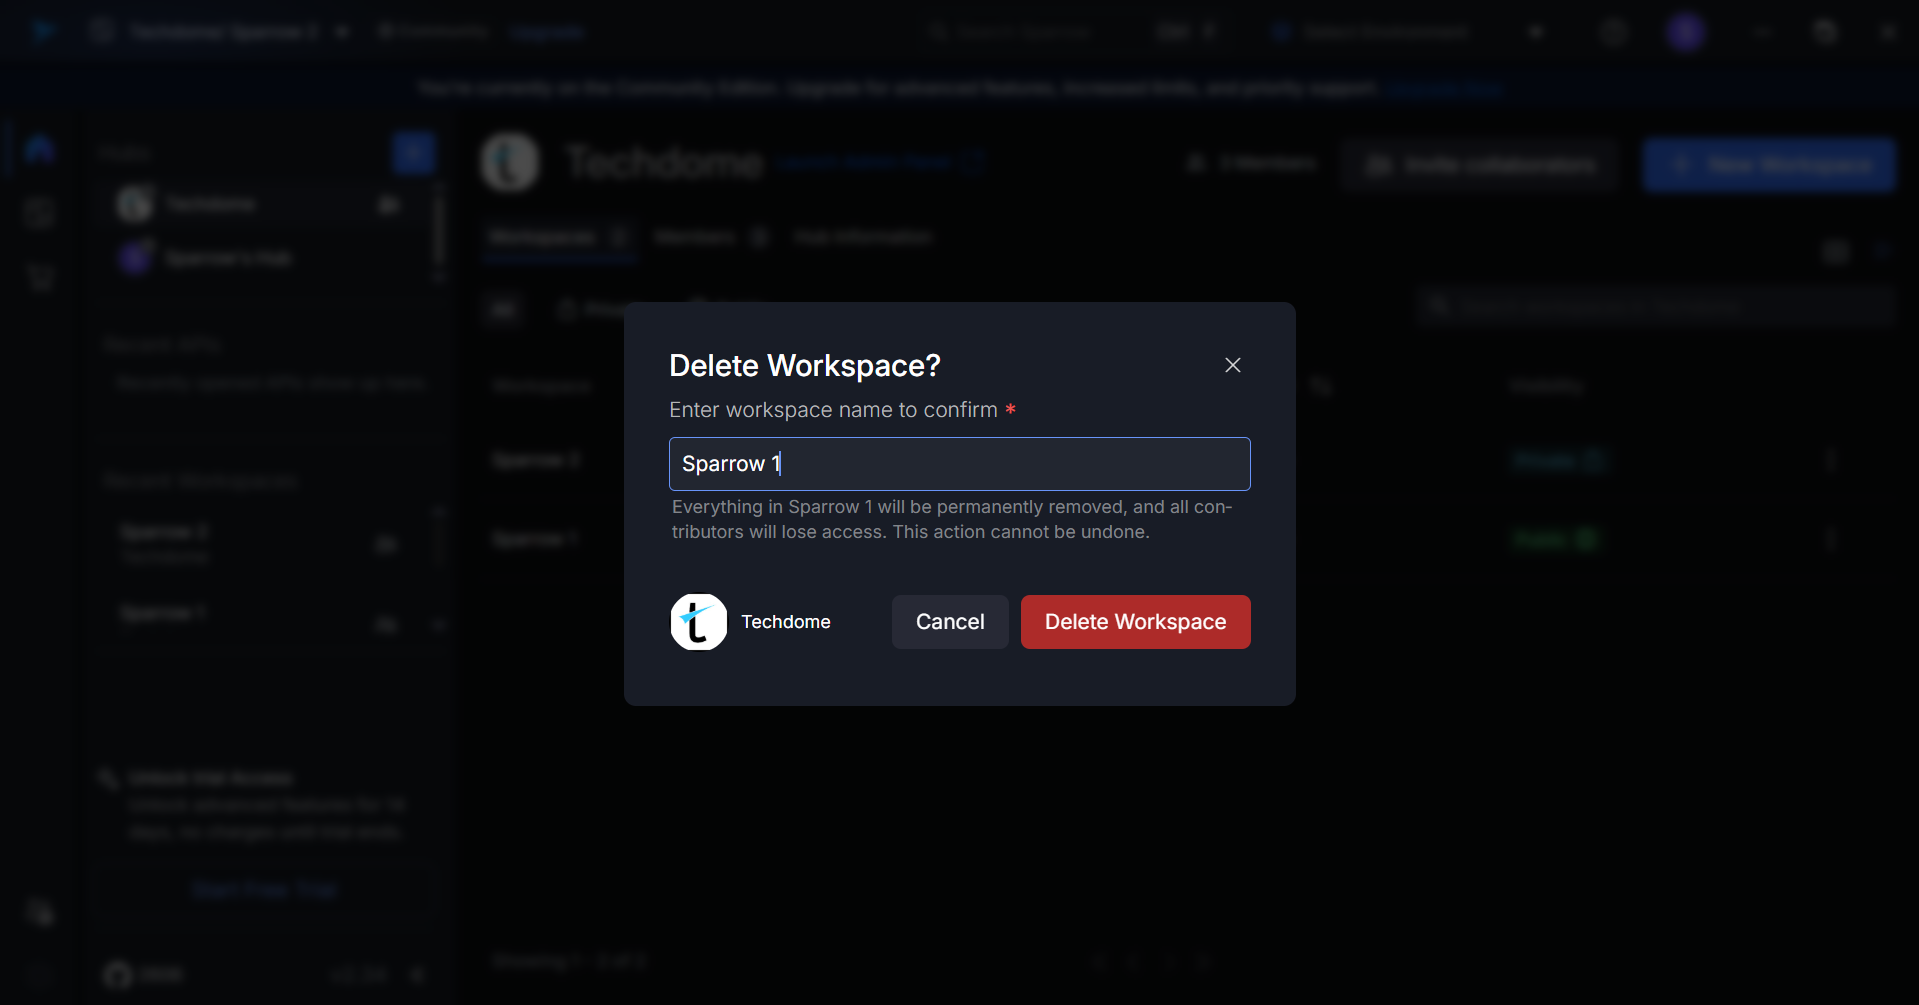Toggle the Public badge on Sparrow 1
The height and width of the screenshot is (1005, 1919).
[x=1555, y=538]
